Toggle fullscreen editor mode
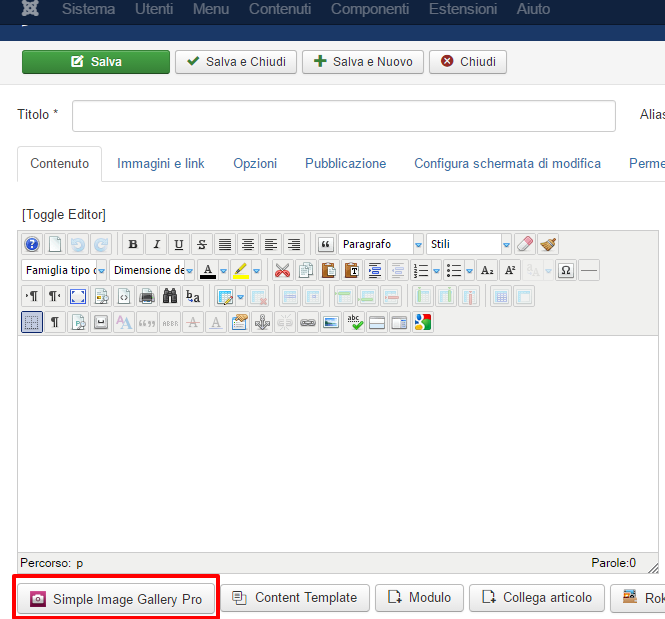The width and height of the screenshot is (665, 619). (x=78, y=296)
